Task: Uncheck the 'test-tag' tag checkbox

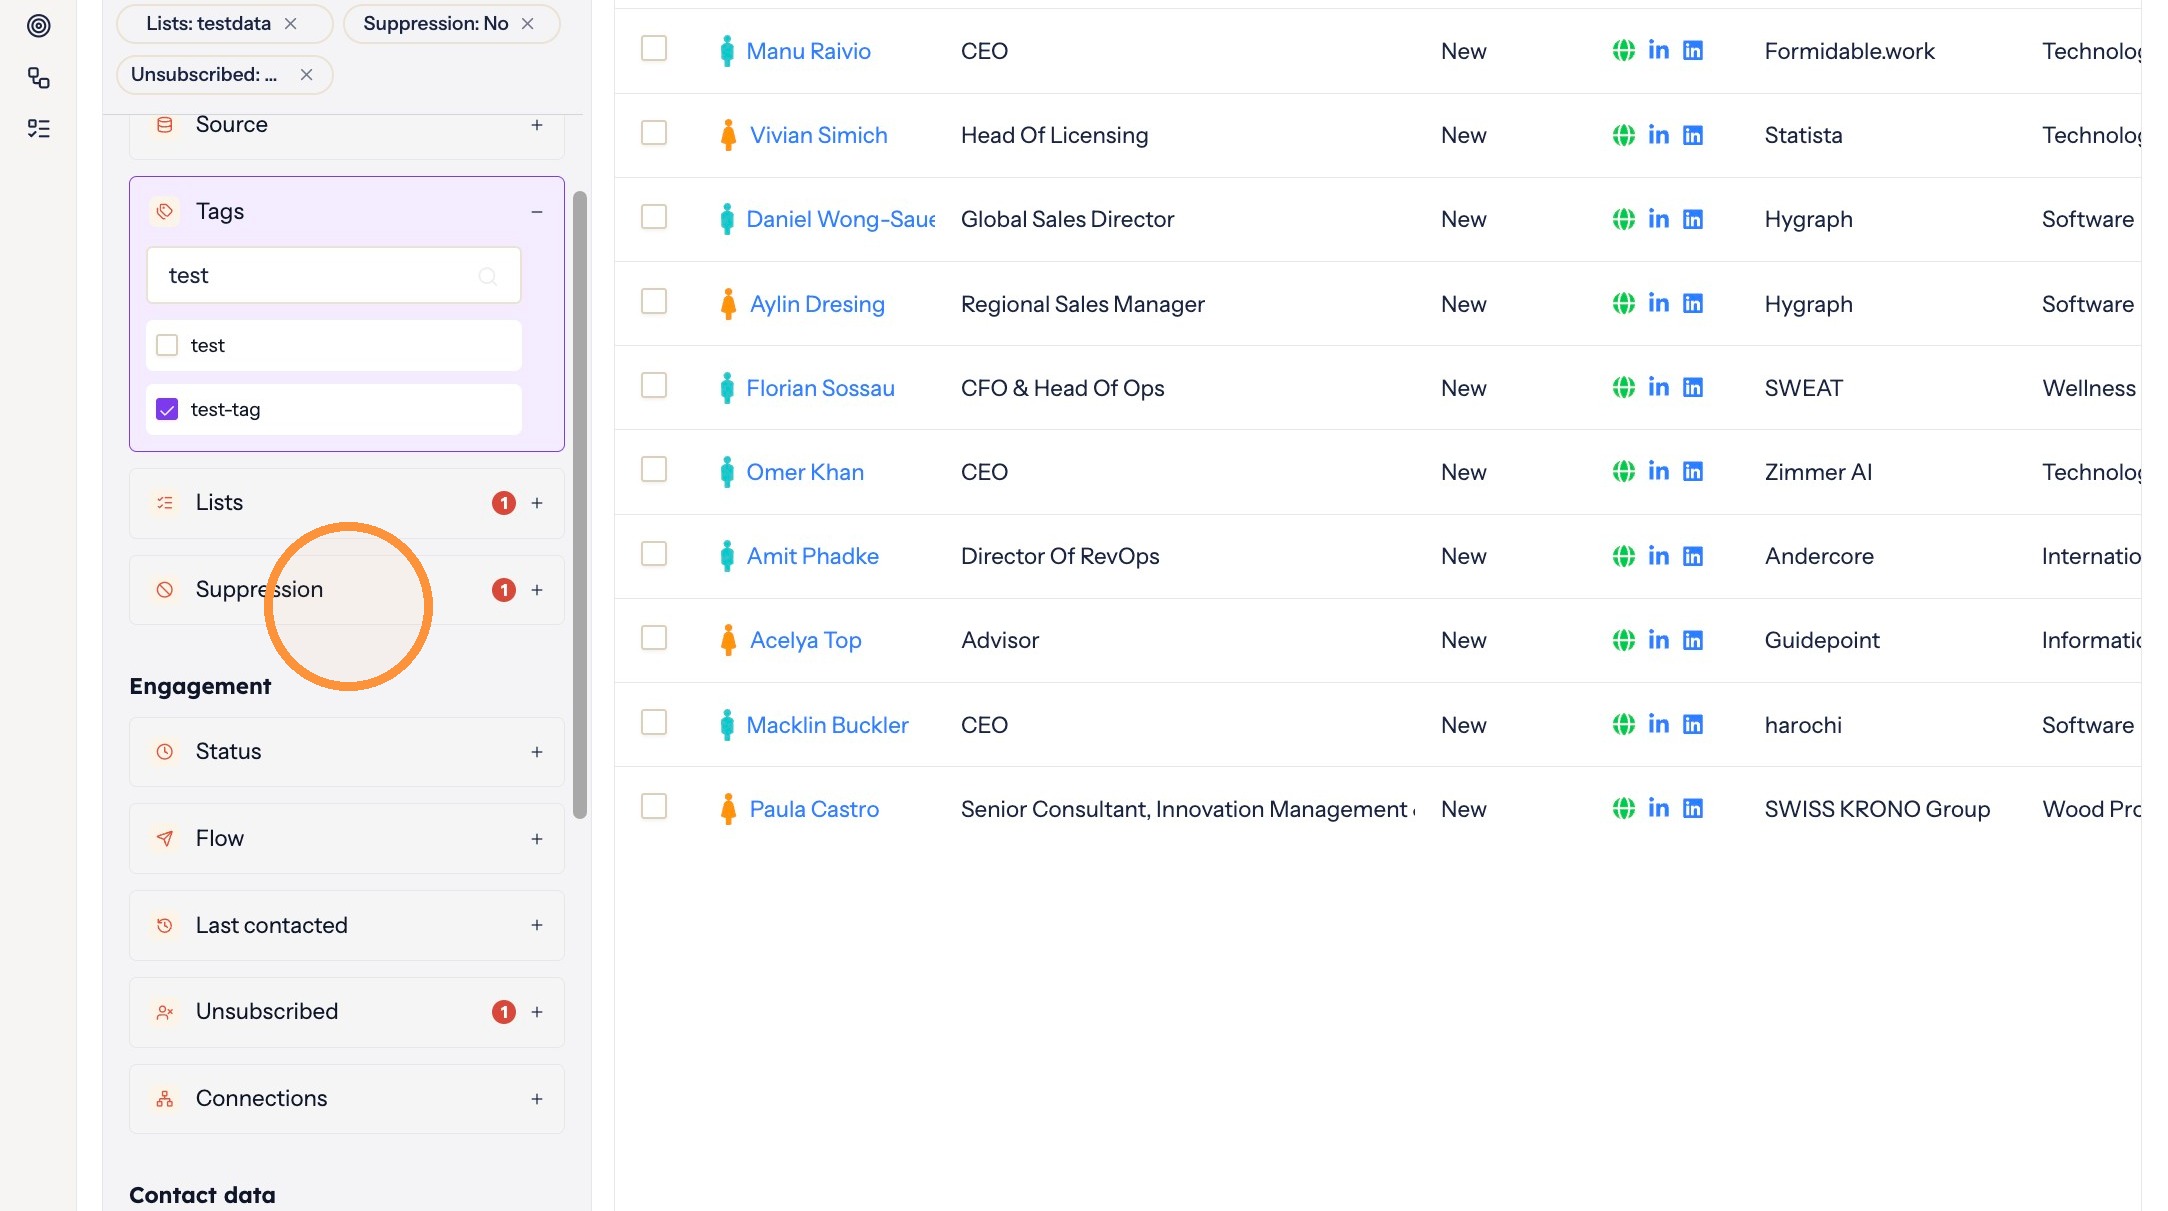Action: coord(167,409)
